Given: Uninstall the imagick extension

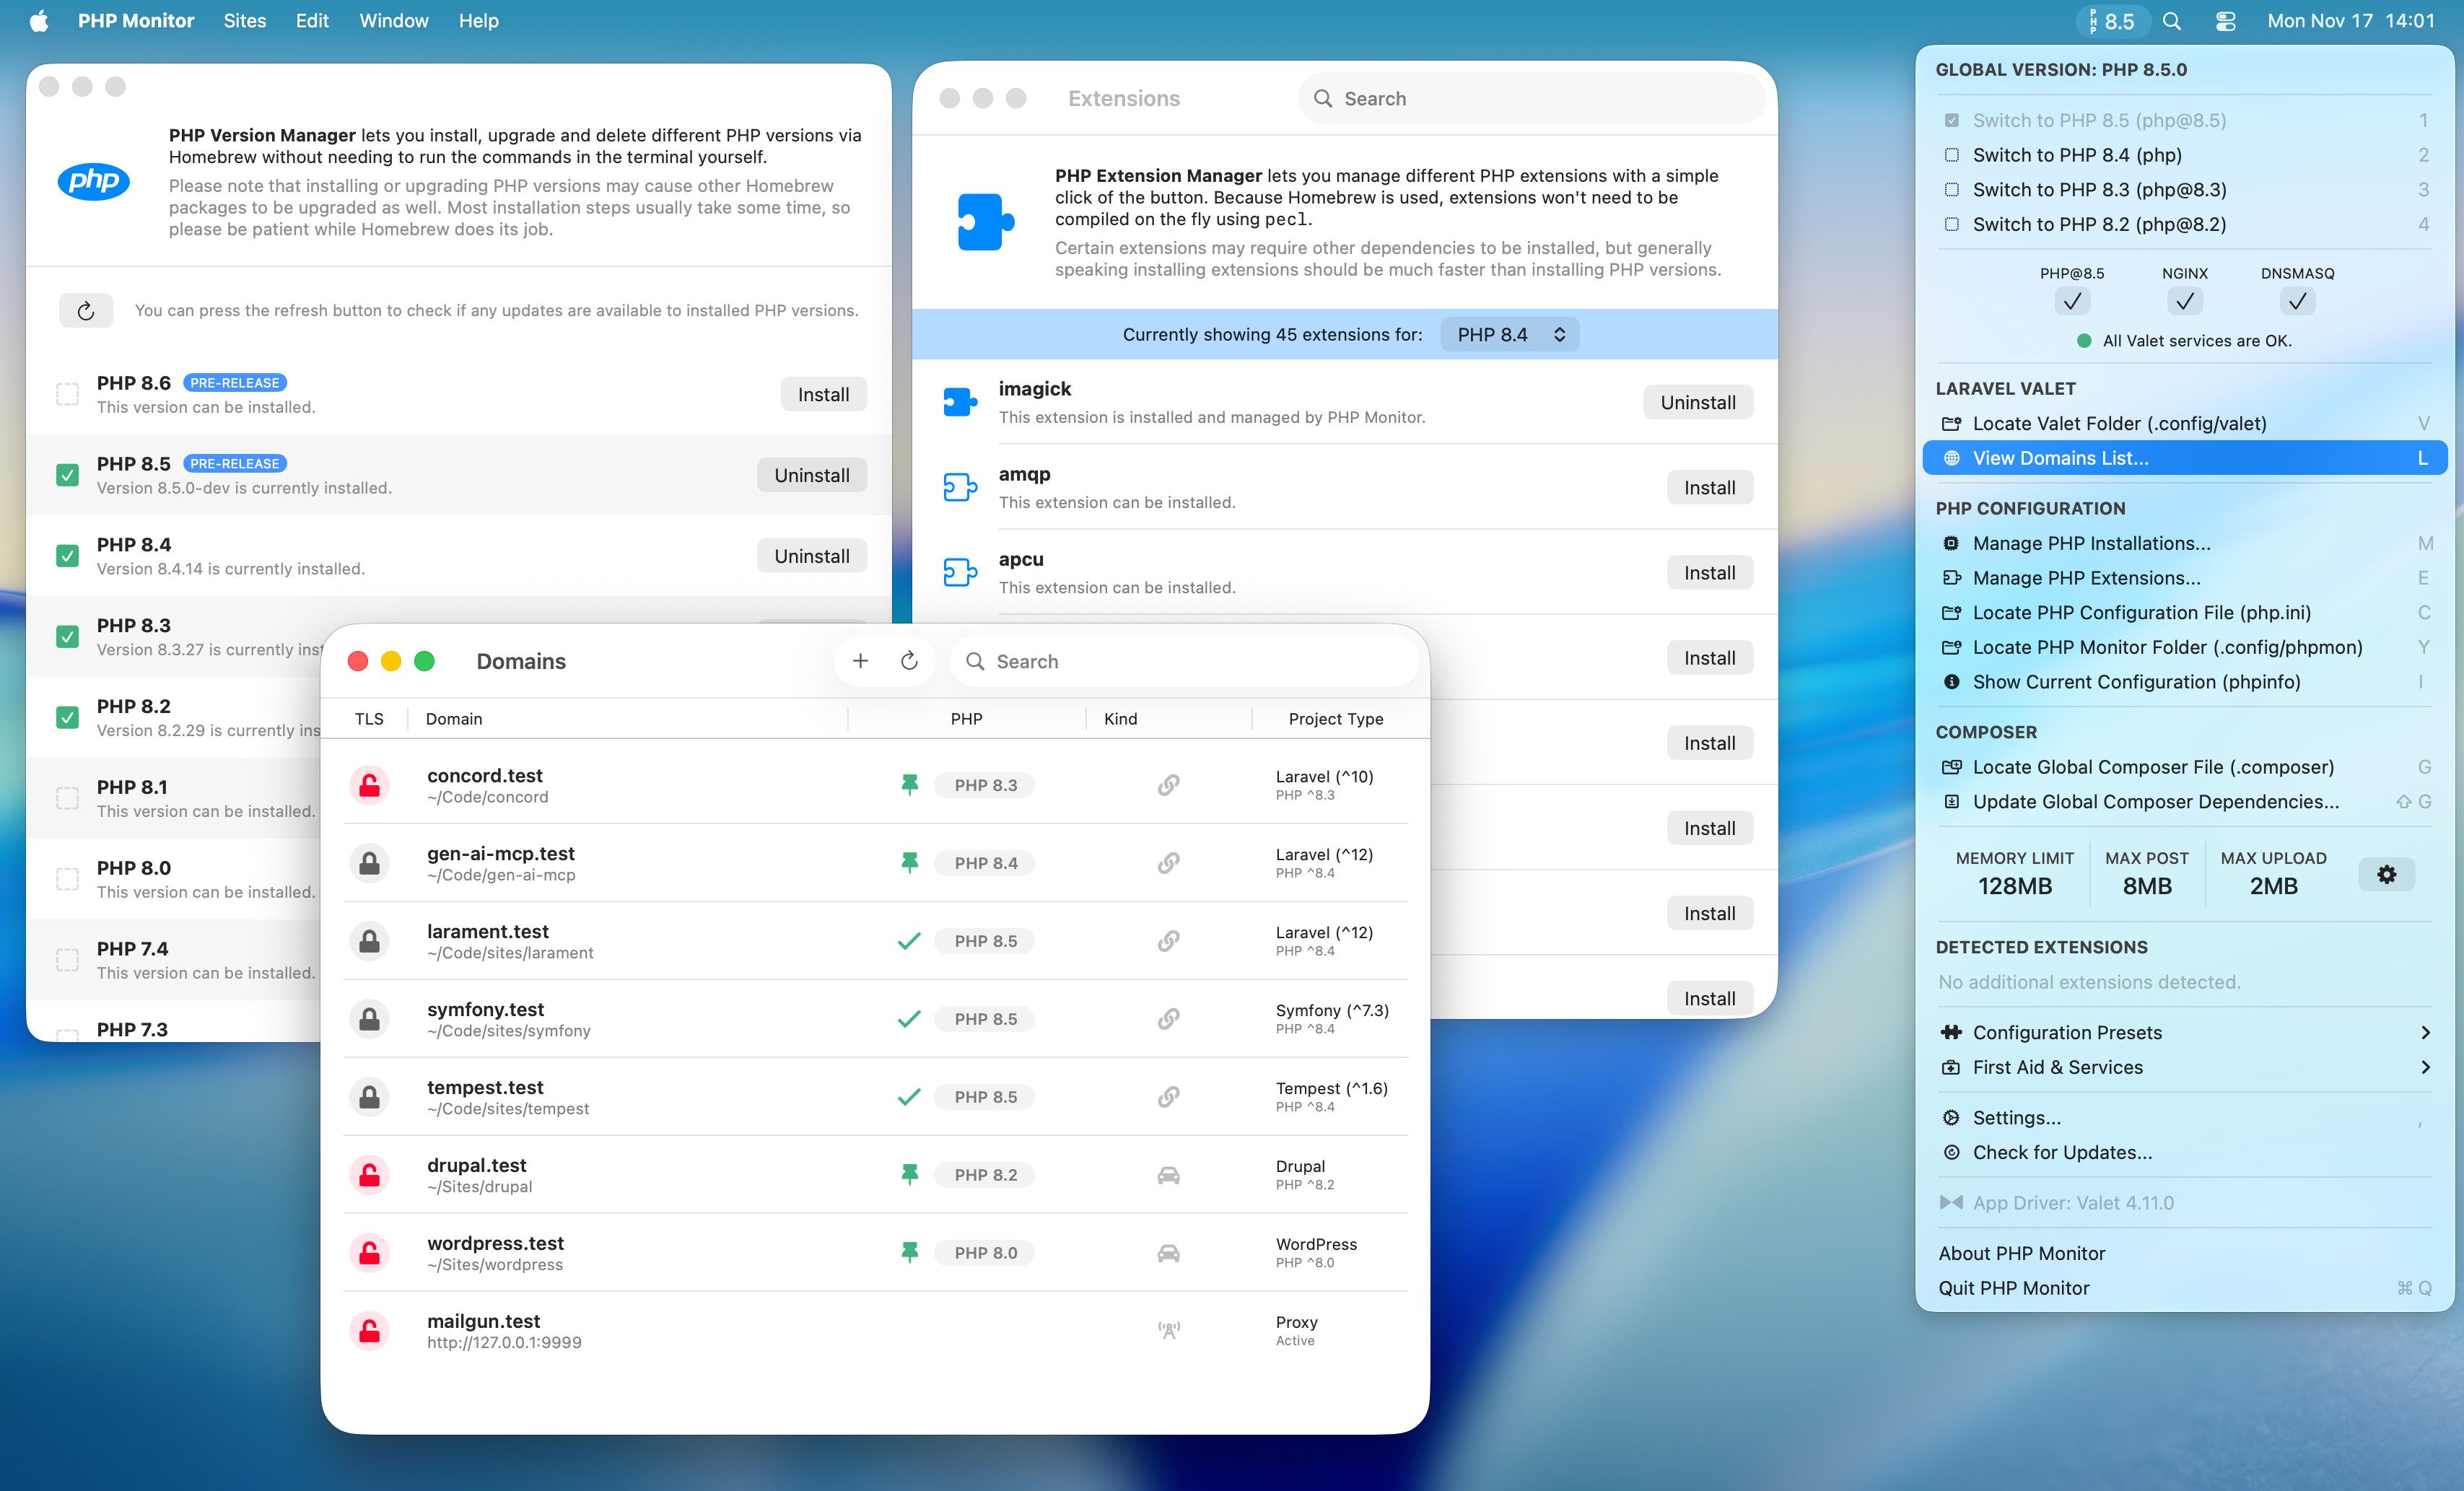Looking at the screenshot, I should 1697,401.
